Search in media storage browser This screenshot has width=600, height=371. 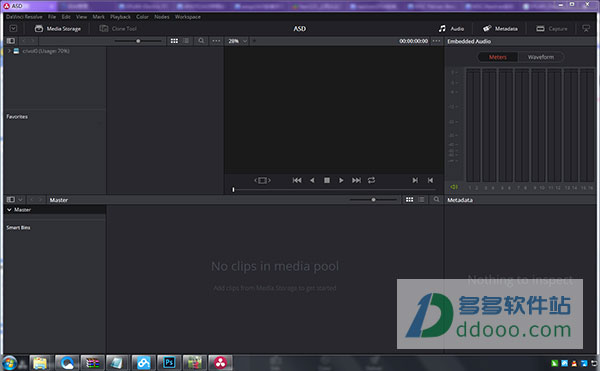click(201, 41)
